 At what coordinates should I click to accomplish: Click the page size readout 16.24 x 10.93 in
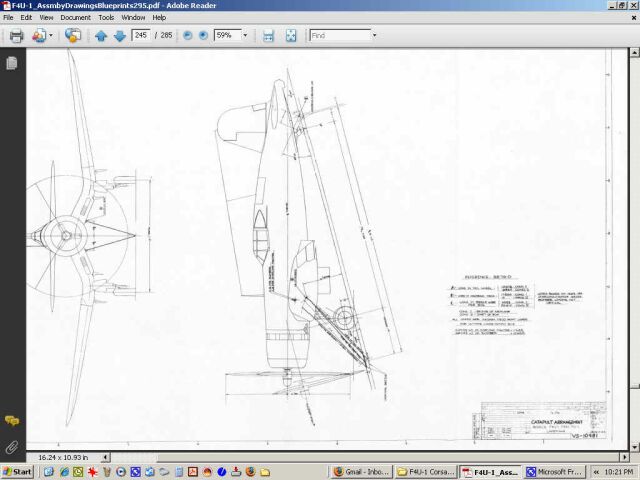point(63,458)
